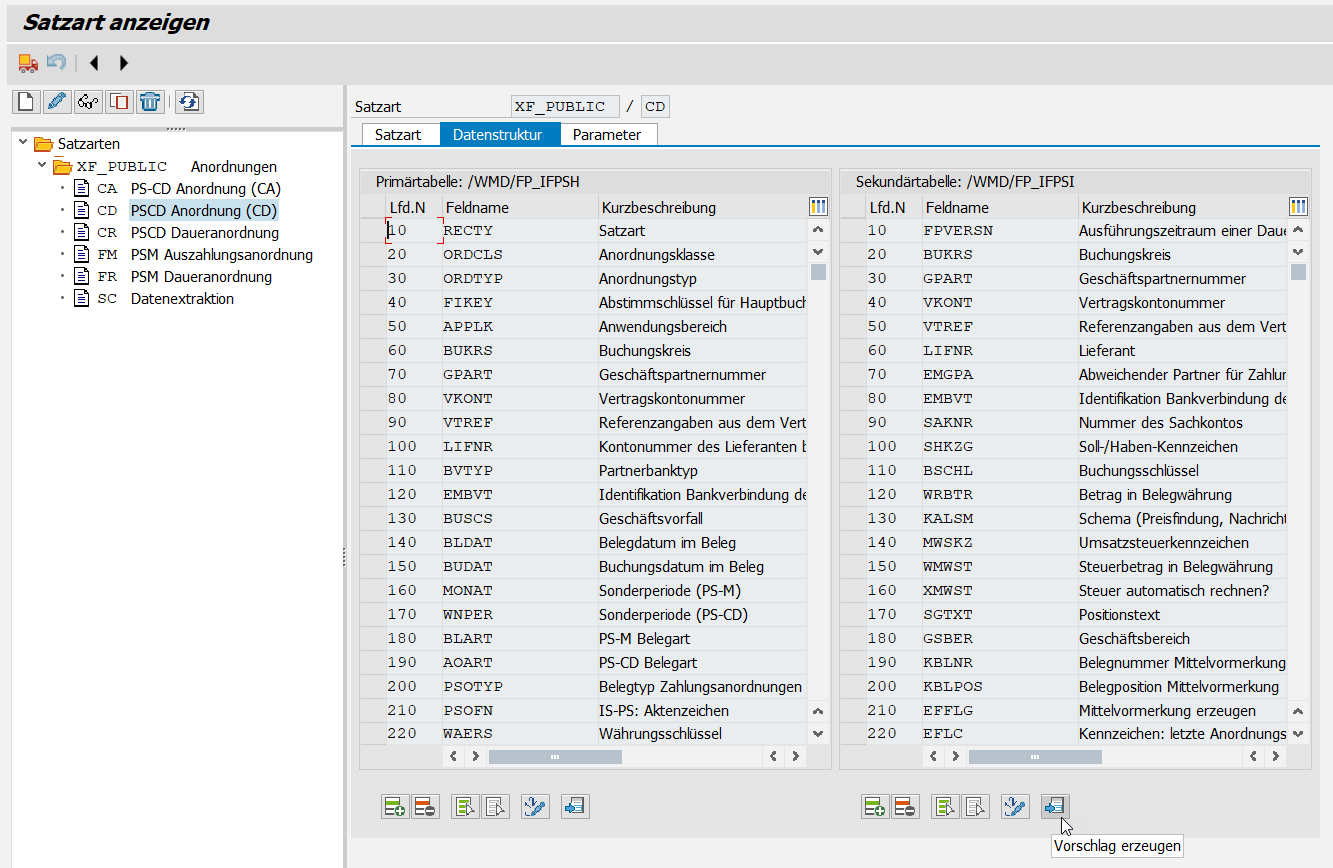Open column settings of primary table

pyautogui.click(x=818, y=207)
